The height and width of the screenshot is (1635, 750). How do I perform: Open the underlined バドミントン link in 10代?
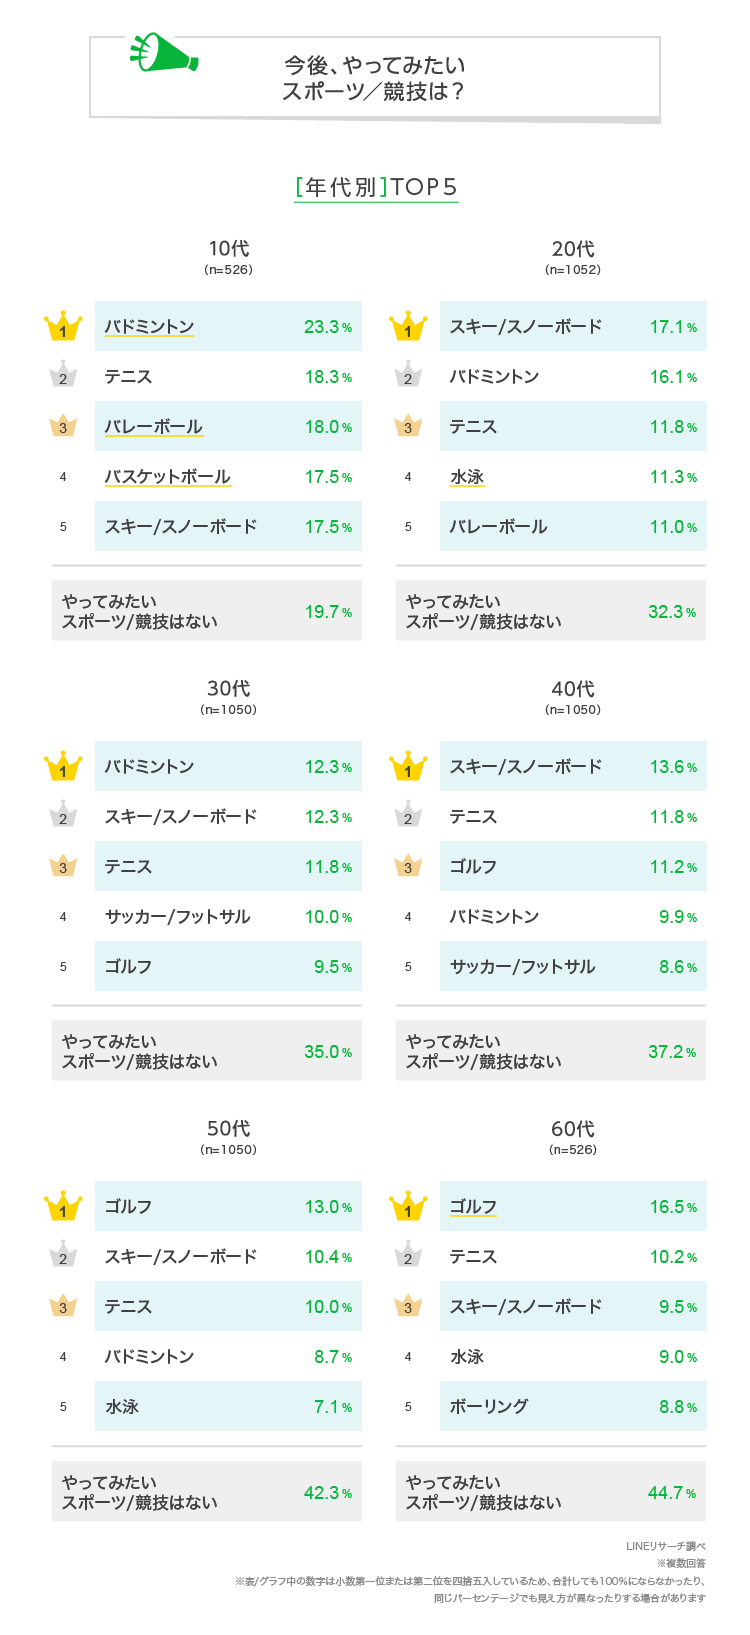click(x=149, y=327)
